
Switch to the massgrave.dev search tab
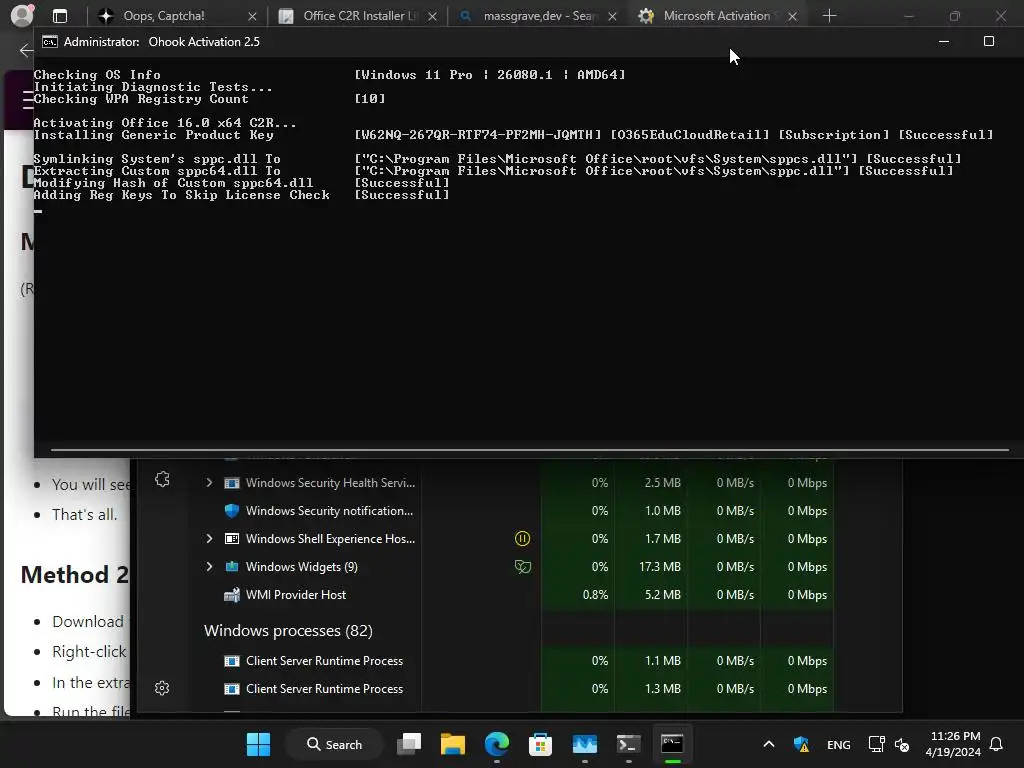(x=537, y=16)
